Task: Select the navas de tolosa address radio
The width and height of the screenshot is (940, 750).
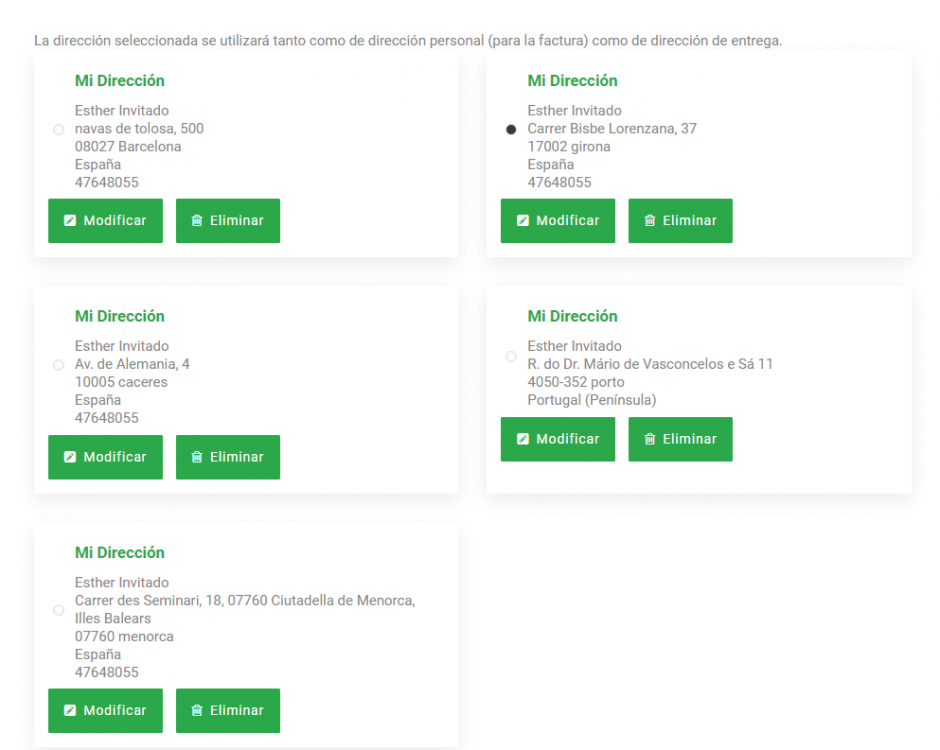Action: click(58, 129)
